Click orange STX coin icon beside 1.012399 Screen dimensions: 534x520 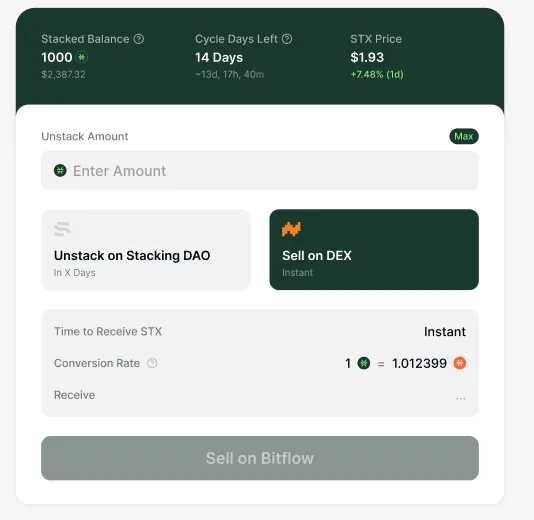[x=460, y=363]
